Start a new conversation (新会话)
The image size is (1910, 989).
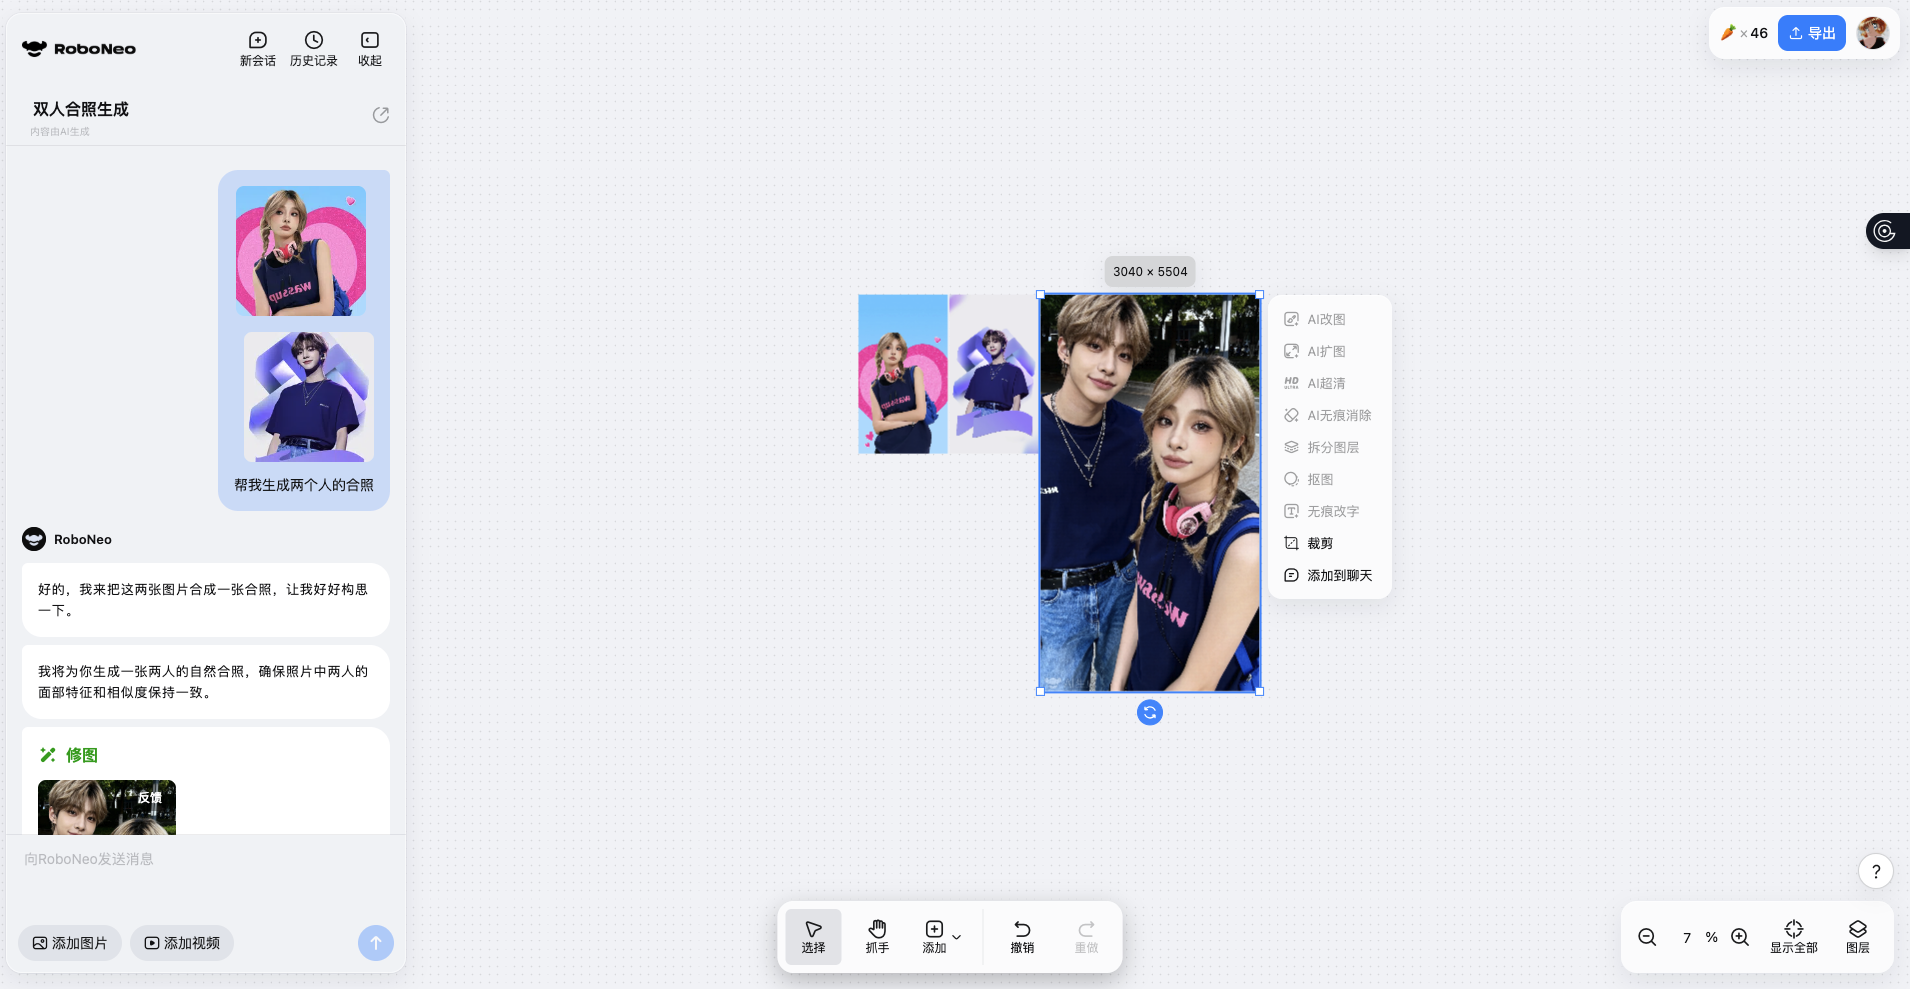257,48
